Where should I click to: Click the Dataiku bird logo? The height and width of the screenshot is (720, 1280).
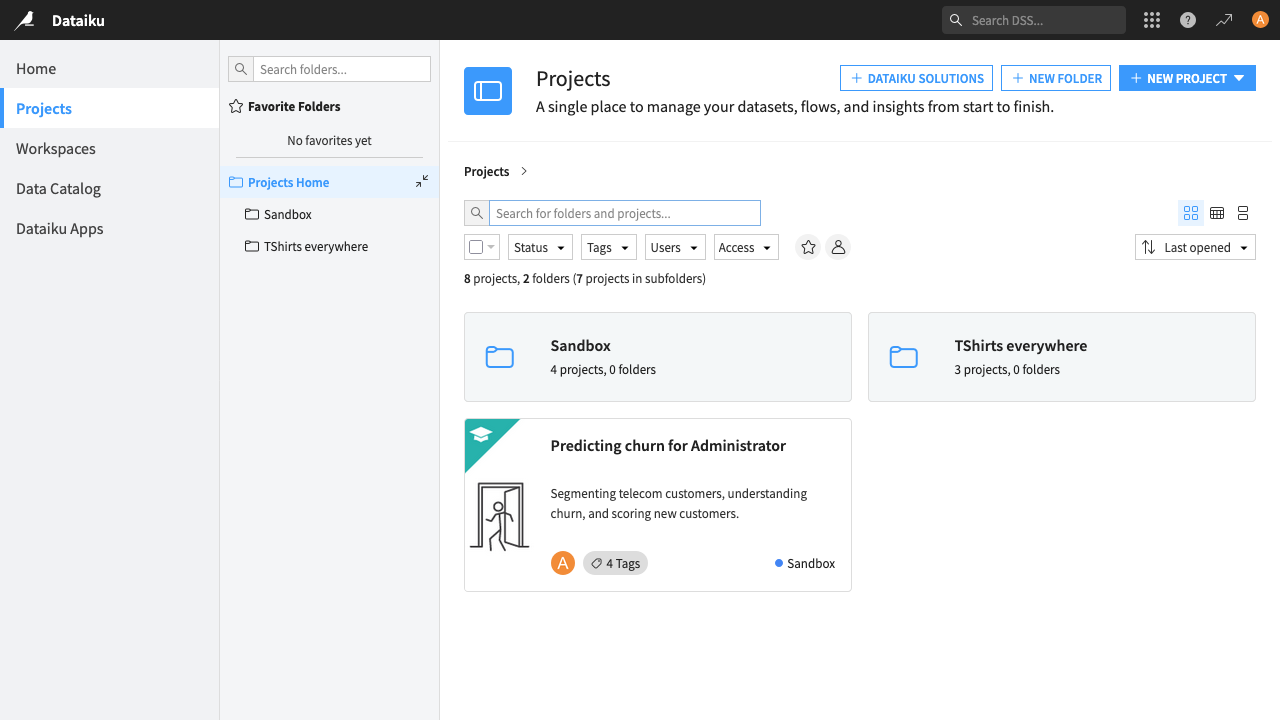tap(24, 20)
